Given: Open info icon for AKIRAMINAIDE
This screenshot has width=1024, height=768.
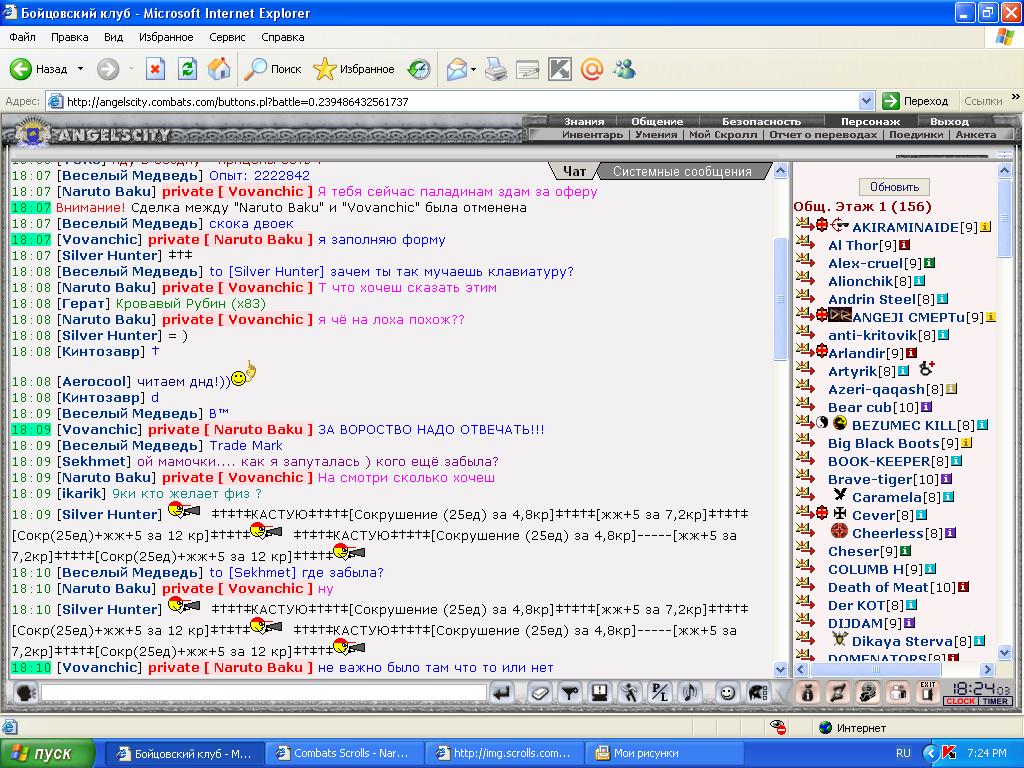Looking at the screenshot, I should 985,227.
